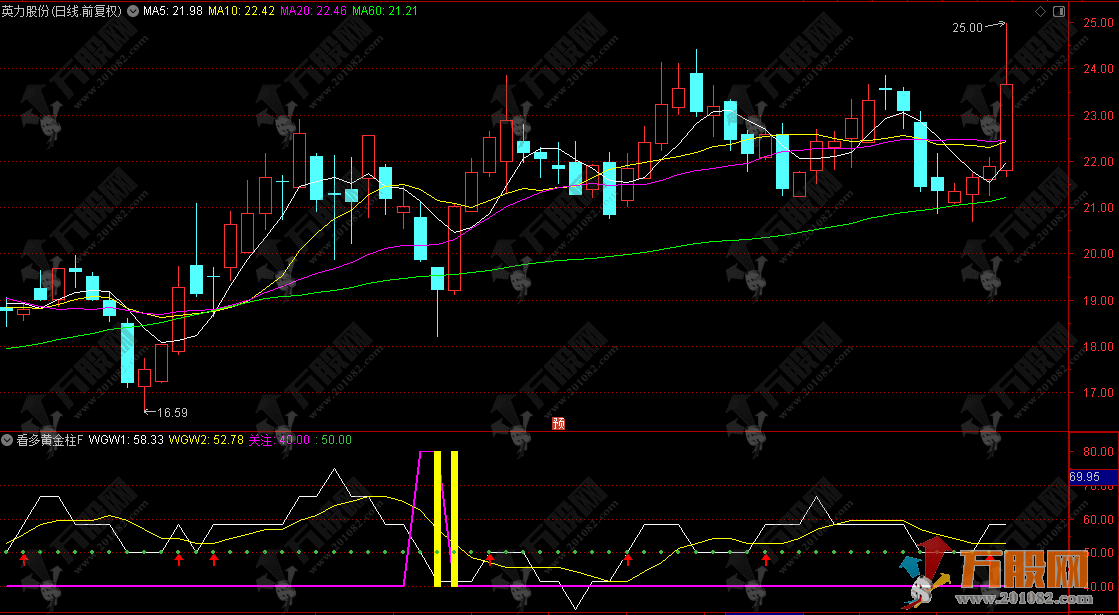Viewport: 1119px width, 615px height.
Task: Select the 看多黄金柱F indicator name
Action: (x=49, y=439)
